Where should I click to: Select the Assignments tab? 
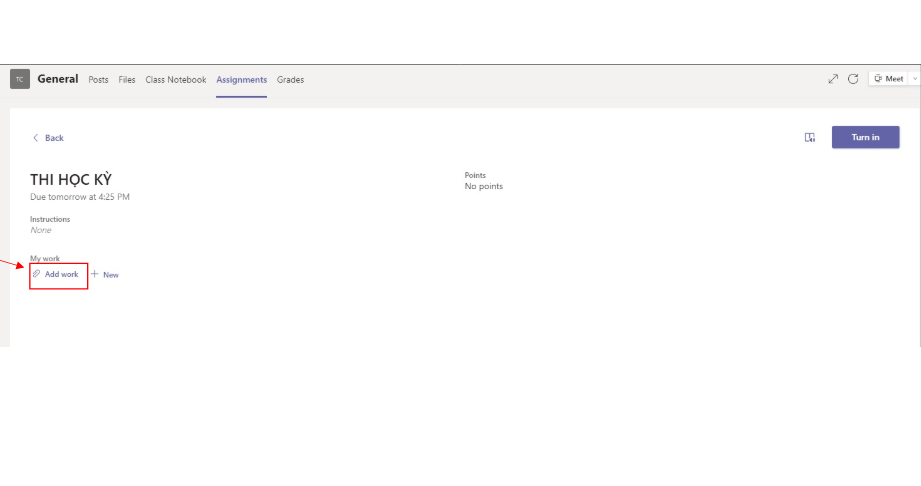tap(241, 79)
